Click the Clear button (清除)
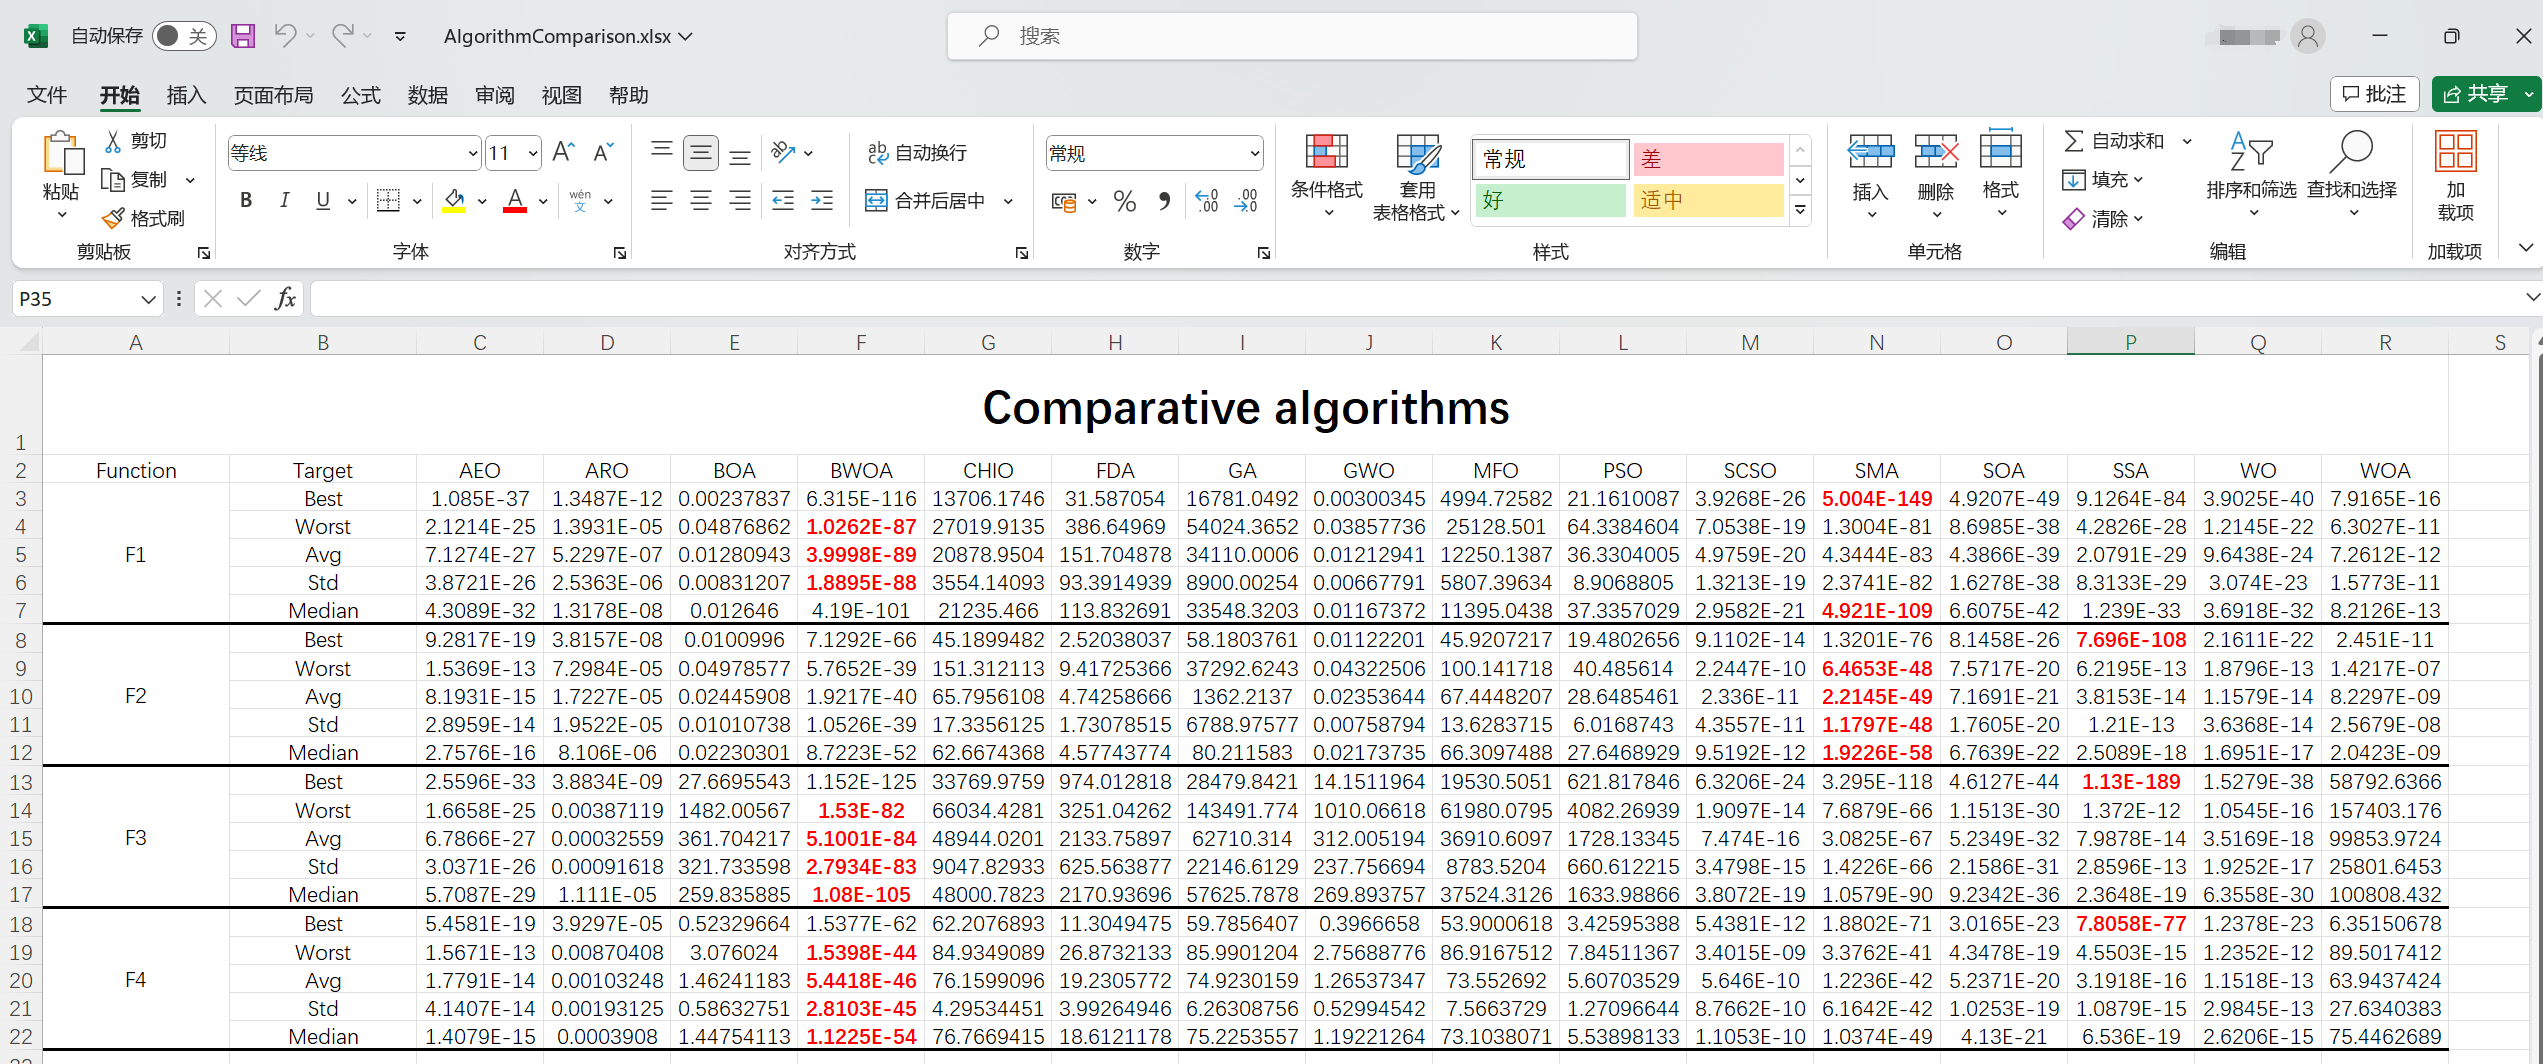Image resolution: width=2543 pixels, height=1064 pixels. (2102, 218)
